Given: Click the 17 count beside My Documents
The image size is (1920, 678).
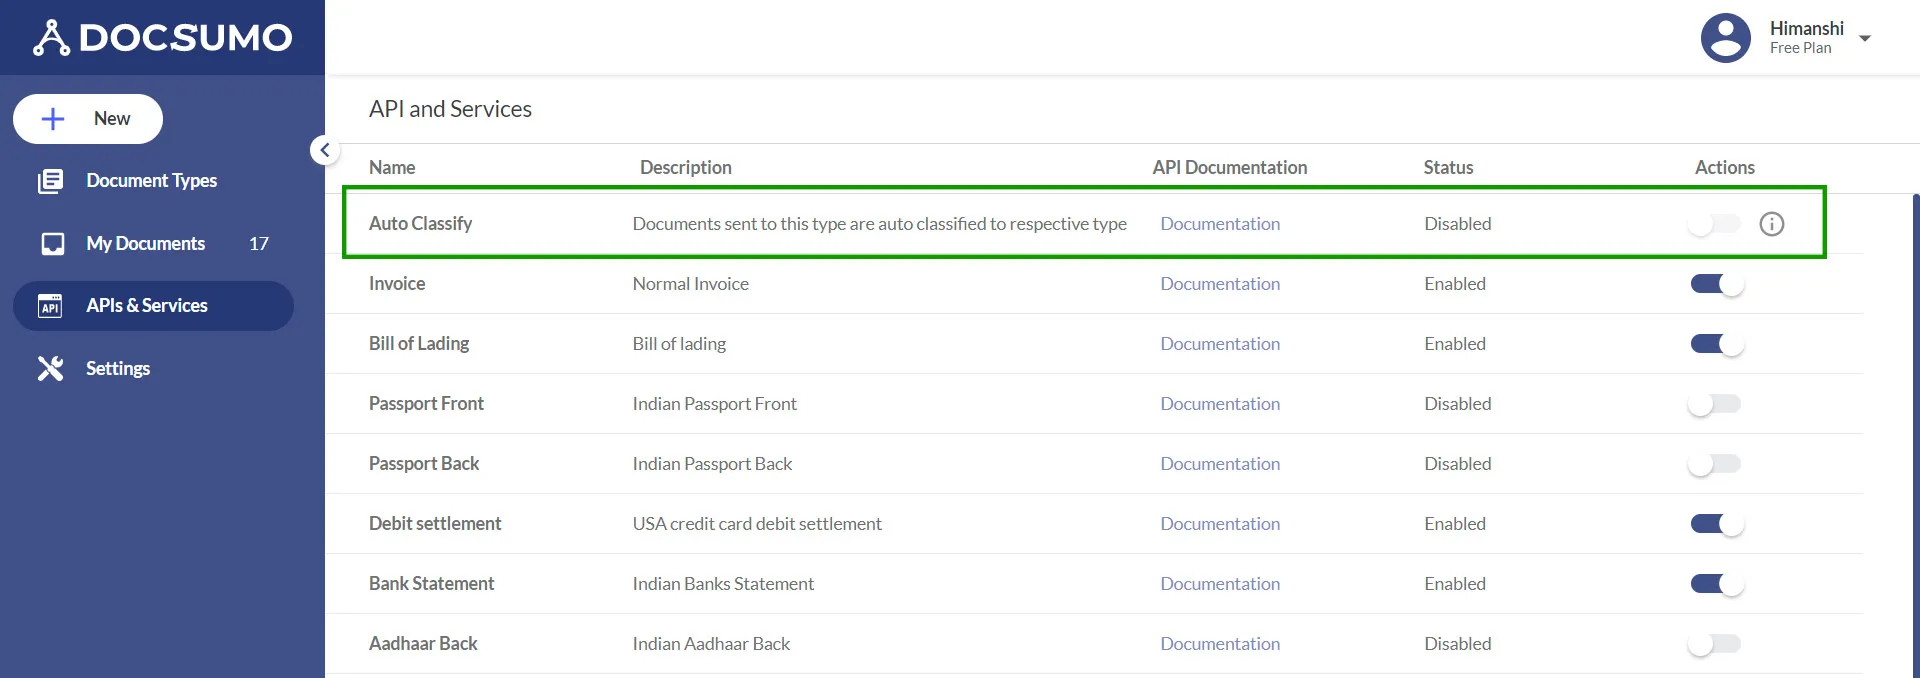Looking at the screenshot, I should (258, 244).
